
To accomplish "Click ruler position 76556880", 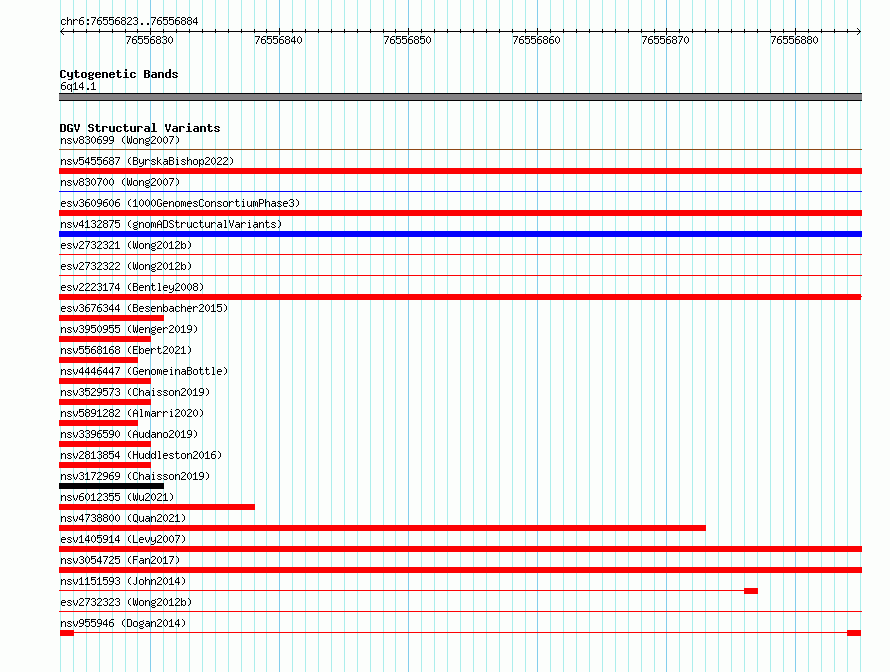I will 795,40.
